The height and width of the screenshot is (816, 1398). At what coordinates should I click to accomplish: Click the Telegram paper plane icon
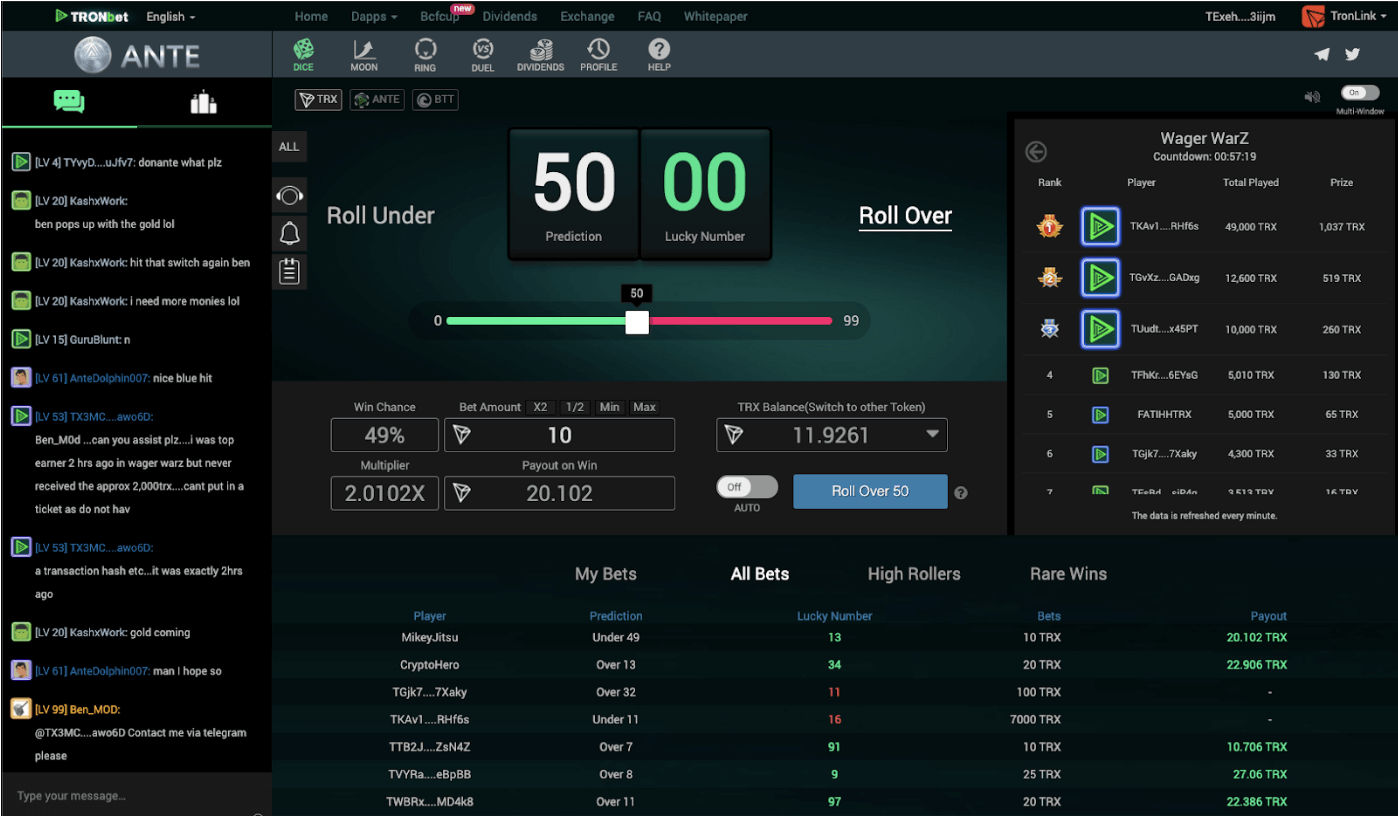pyautogui.click(x=1322, y=55)
